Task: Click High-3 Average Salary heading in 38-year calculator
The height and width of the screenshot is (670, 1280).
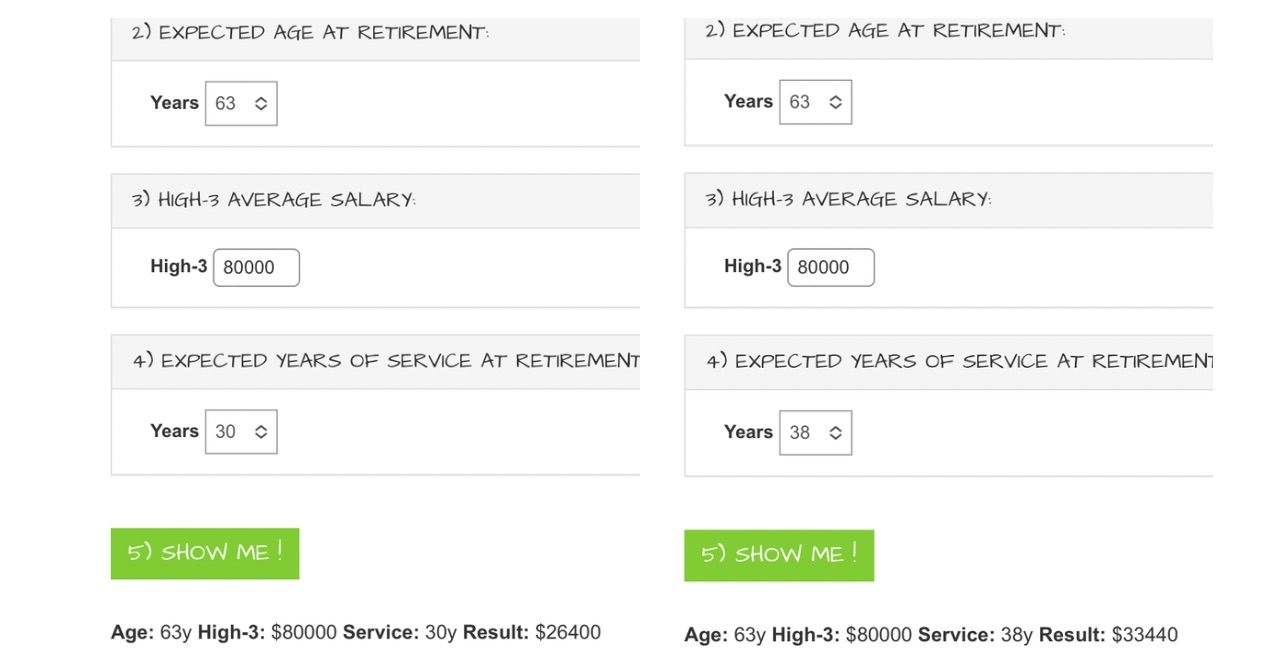Action: click(849, 198)
